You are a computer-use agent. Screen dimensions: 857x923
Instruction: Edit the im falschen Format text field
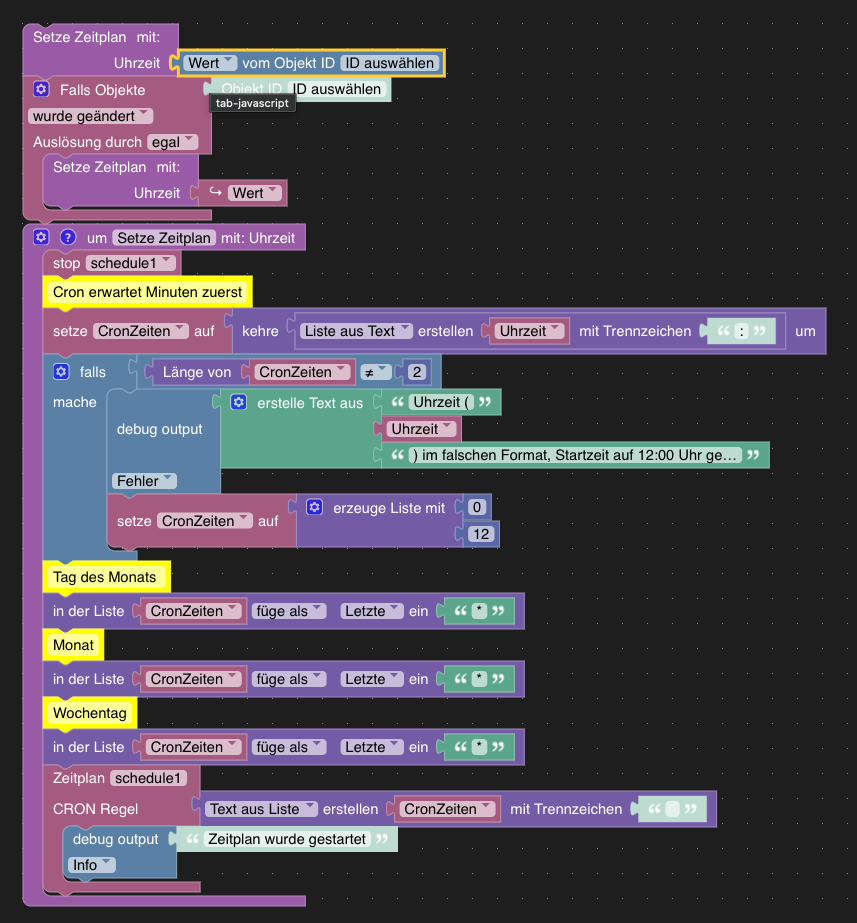coord(574,455)
